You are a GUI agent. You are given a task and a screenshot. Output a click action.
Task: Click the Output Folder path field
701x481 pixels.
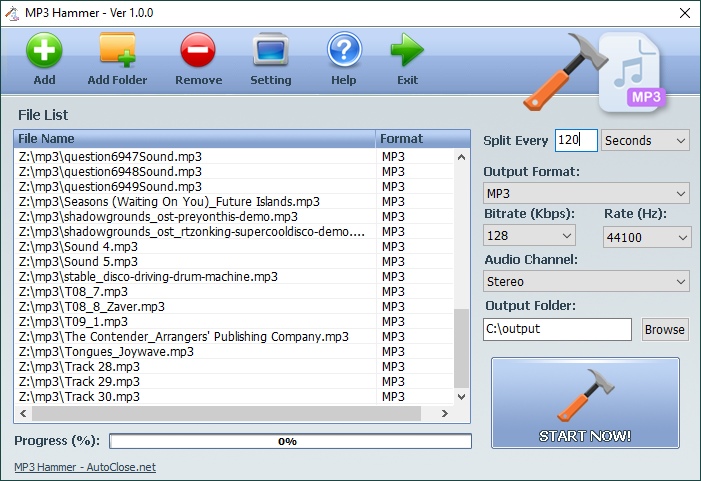click(x=557, y=329)
